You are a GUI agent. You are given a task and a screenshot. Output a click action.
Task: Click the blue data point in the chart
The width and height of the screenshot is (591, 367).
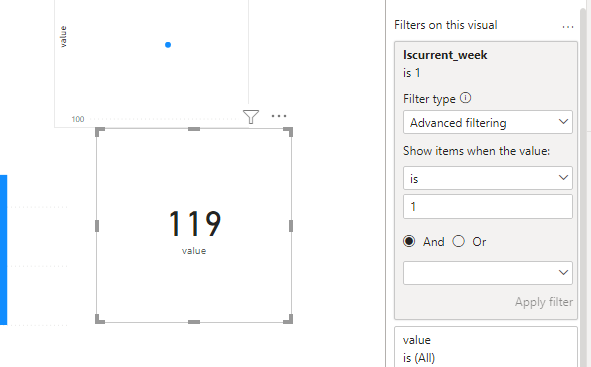click(x=168, y=45)
